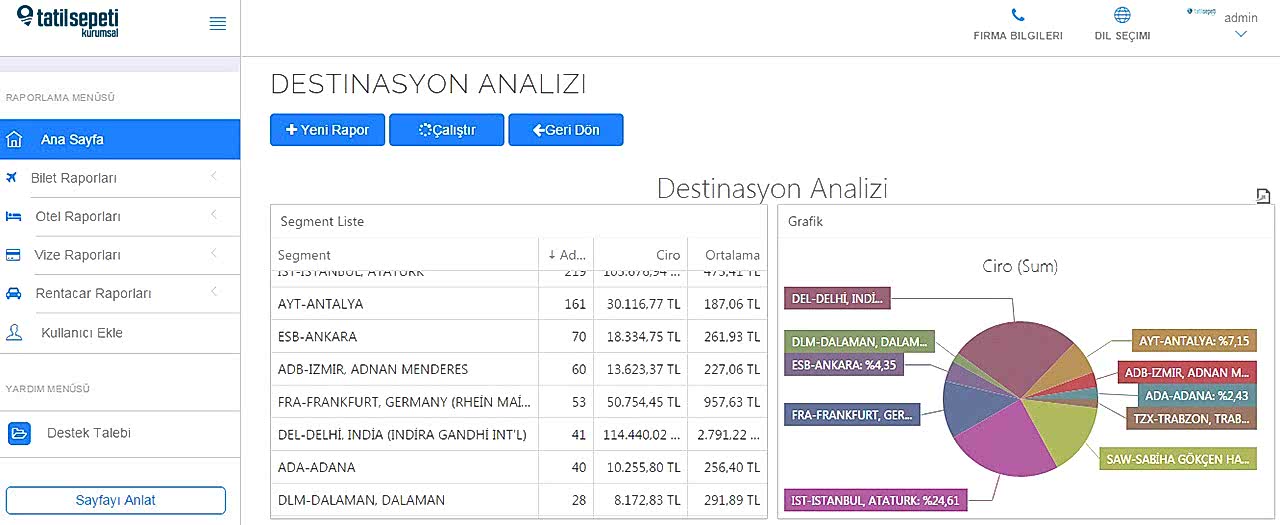Click the export icon above the chart

1263,196
